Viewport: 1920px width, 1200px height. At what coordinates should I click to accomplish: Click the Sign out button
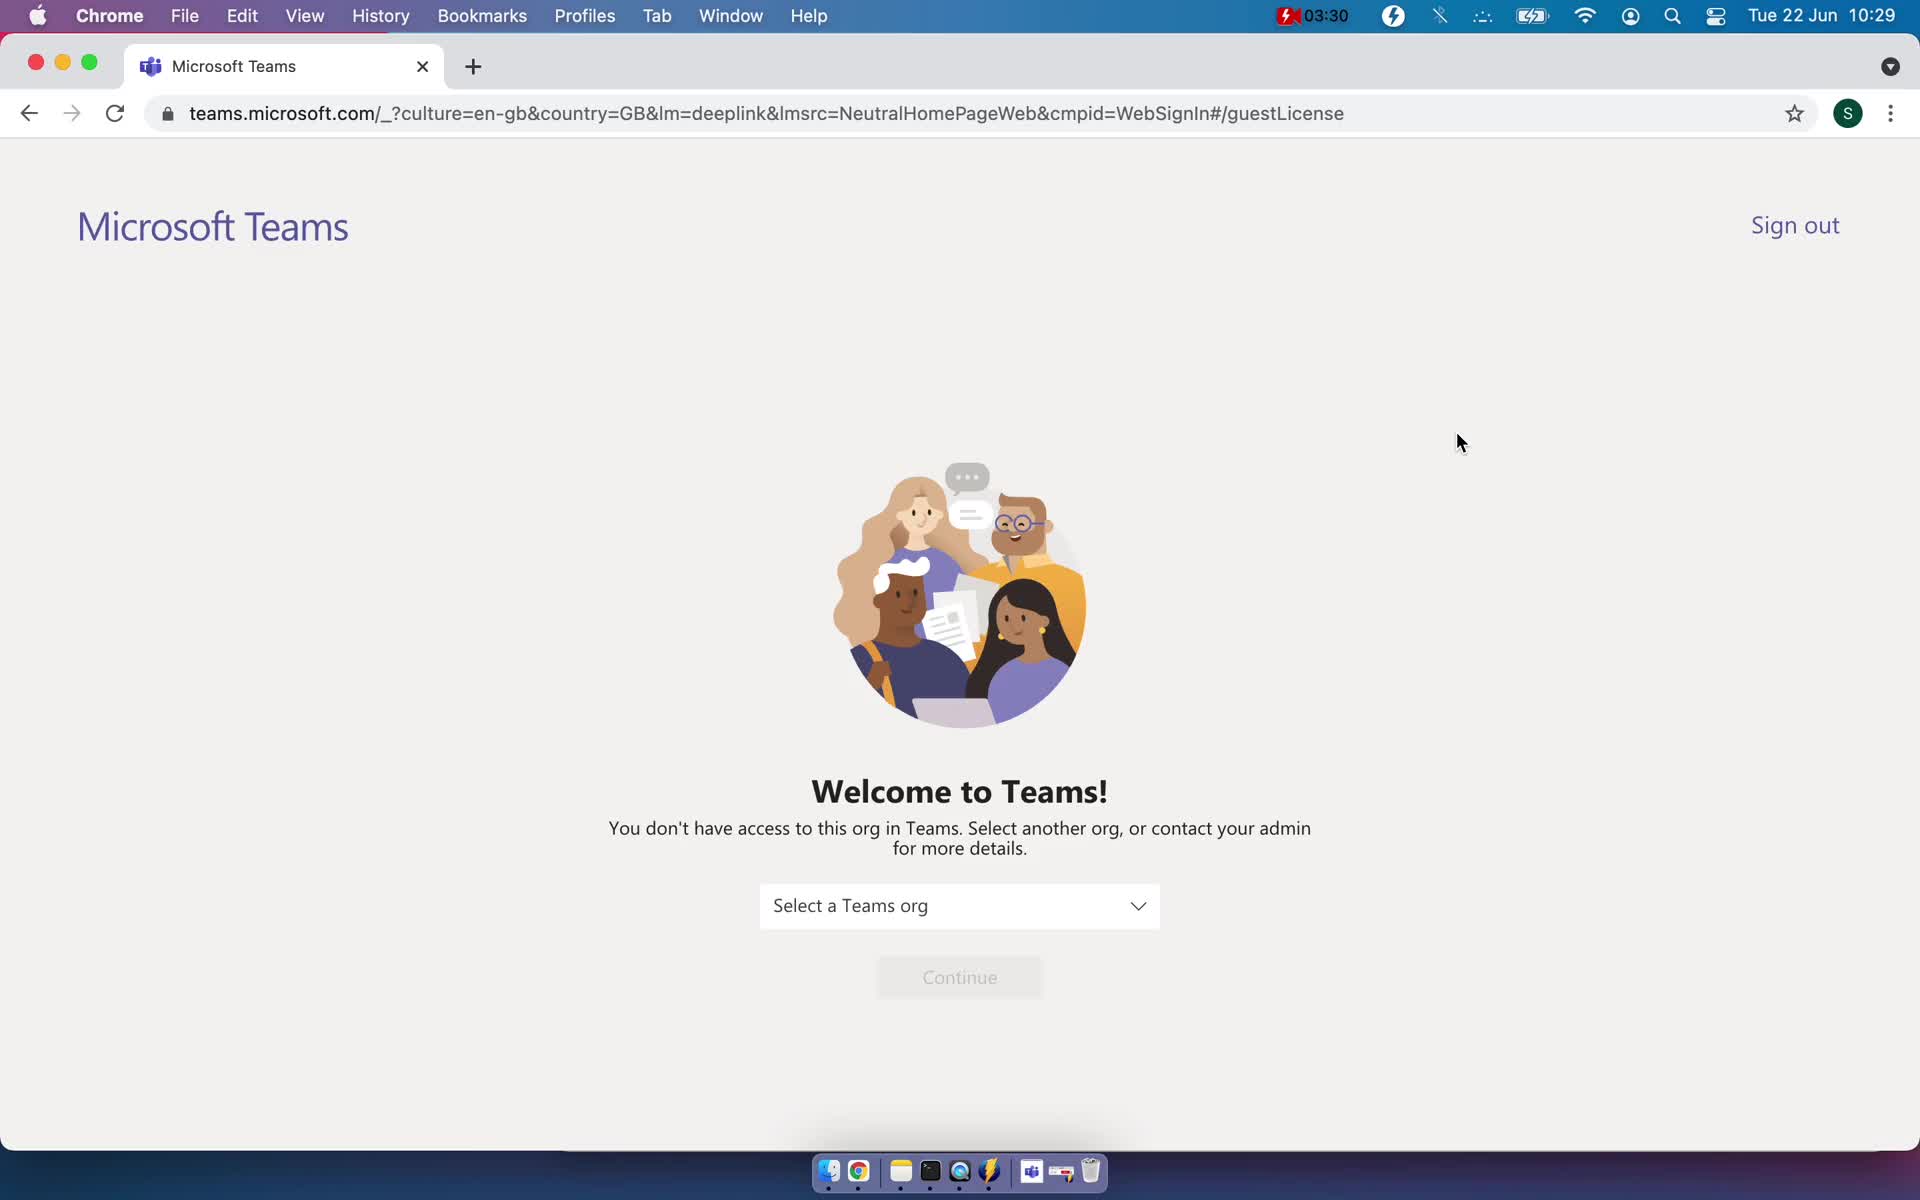click(x=1796, y=225)
